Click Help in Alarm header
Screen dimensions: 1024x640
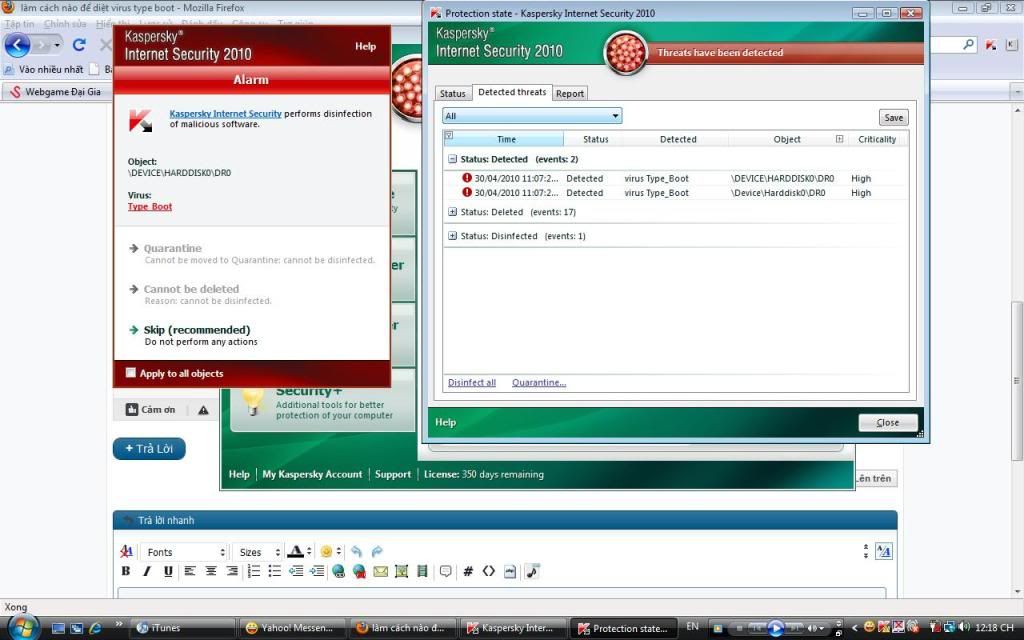366,46
